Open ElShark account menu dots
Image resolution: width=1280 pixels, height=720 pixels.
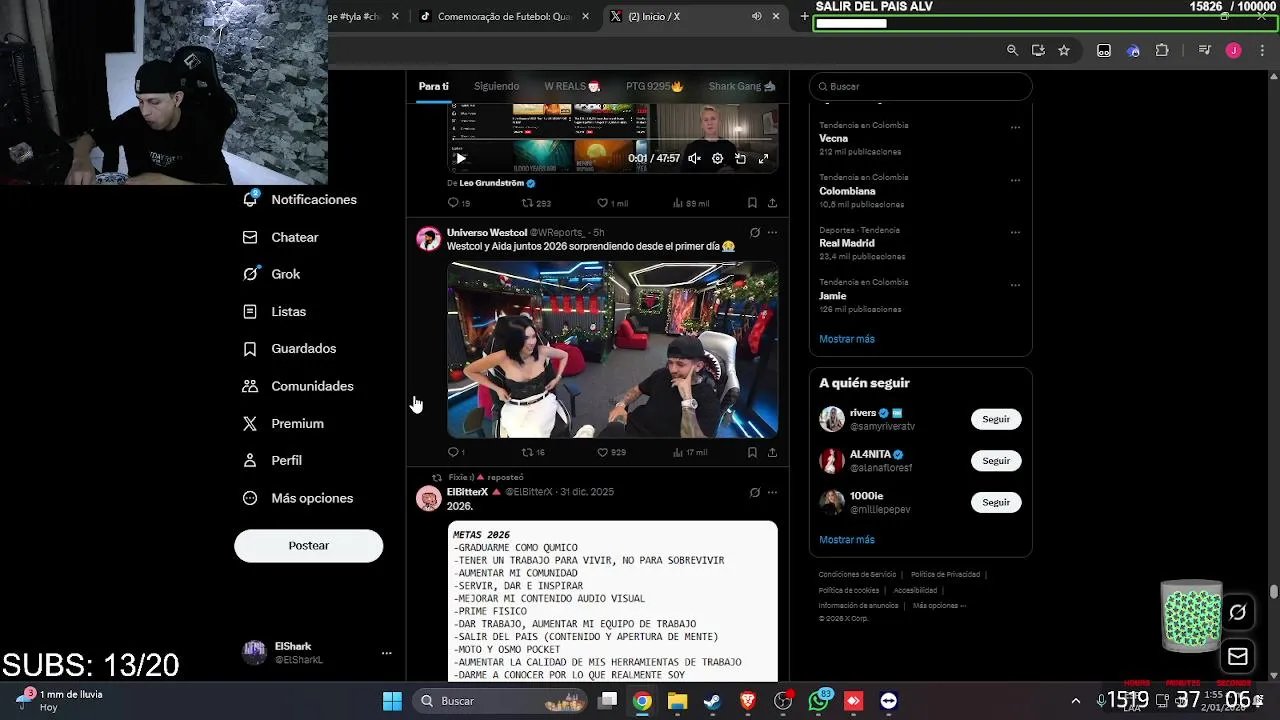[386, 653]
